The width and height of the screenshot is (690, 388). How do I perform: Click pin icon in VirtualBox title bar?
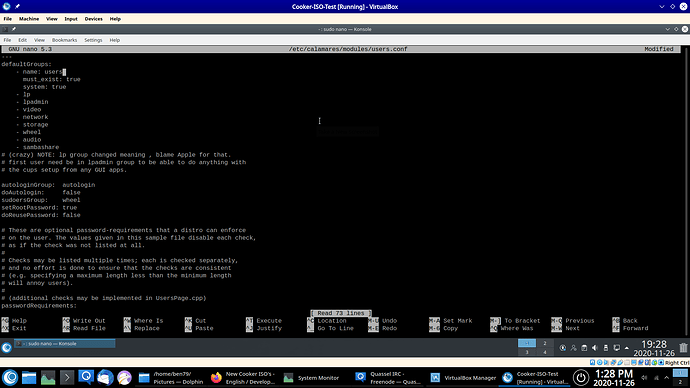(17, 7)
